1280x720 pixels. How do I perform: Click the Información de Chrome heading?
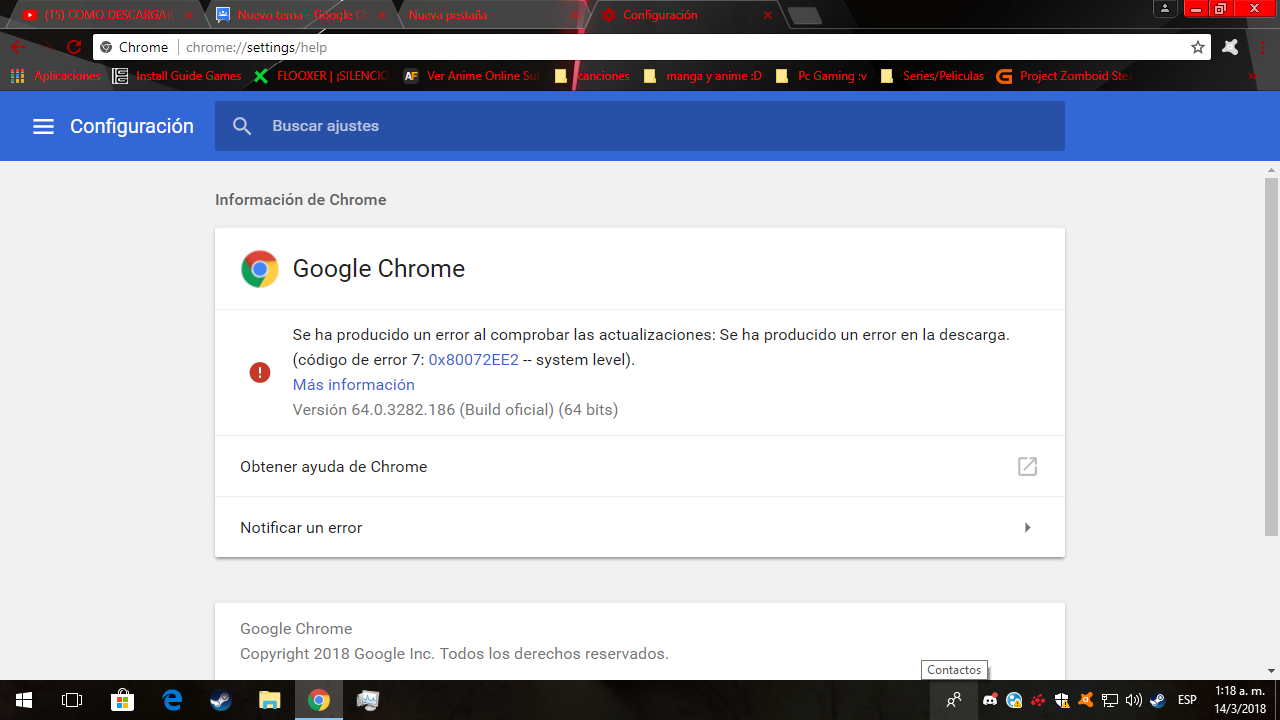(x=301, y=200)
